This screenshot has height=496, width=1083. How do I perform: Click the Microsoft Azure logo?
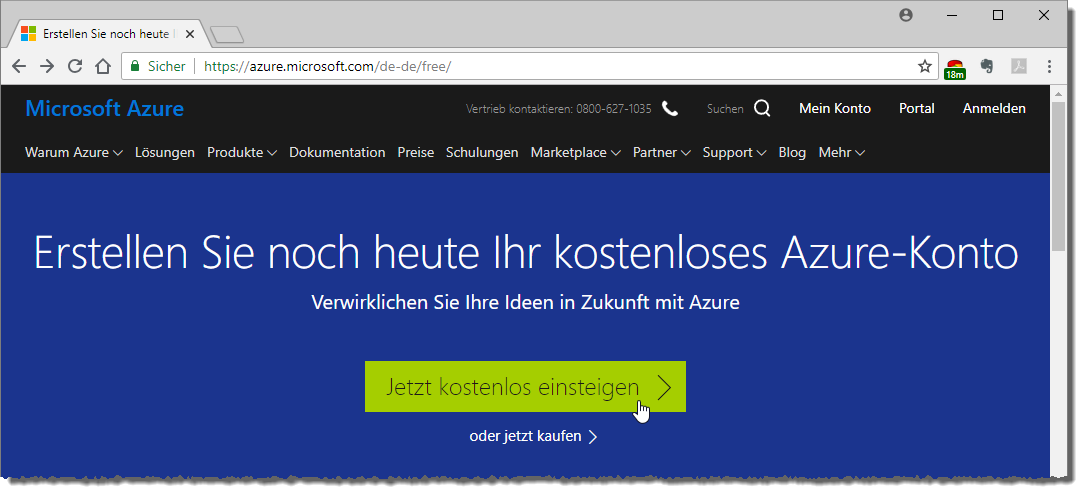[104, 108]
